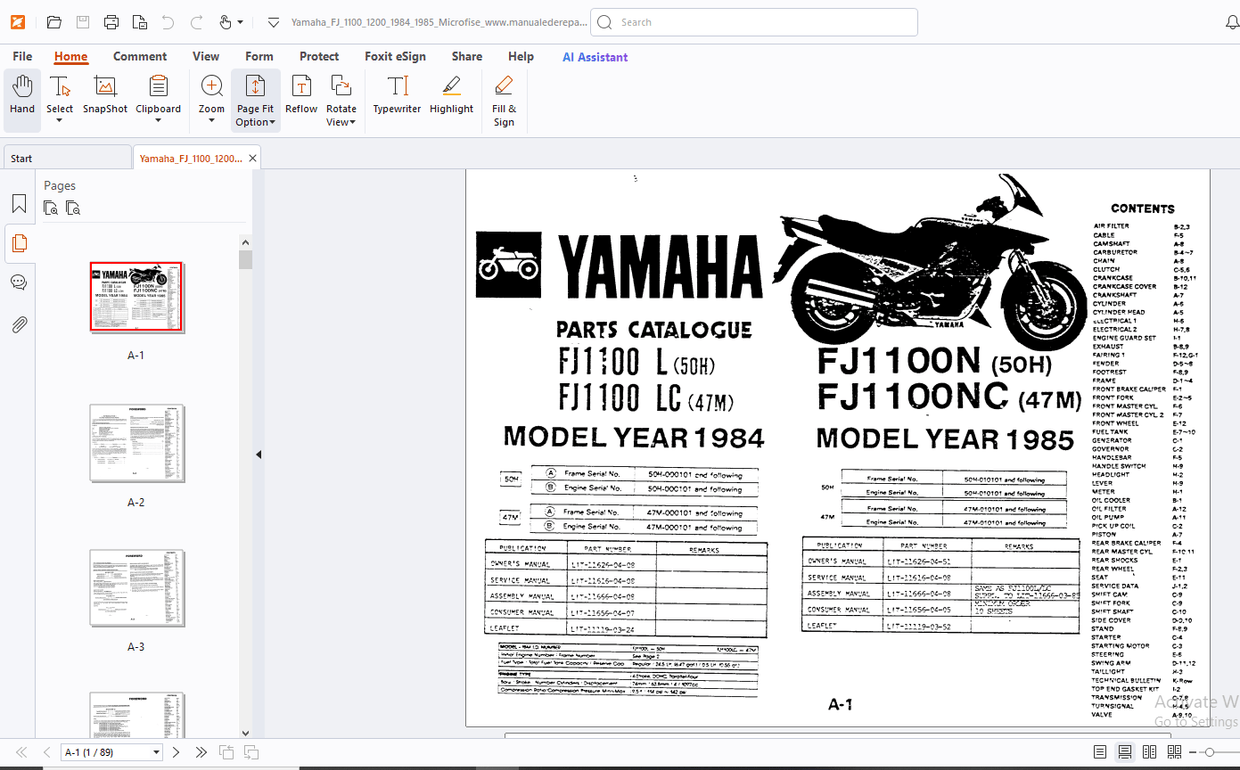The image size is (1240, 770).
Task: Open the Bookmarks panel icon
Action: coord(18,203)
